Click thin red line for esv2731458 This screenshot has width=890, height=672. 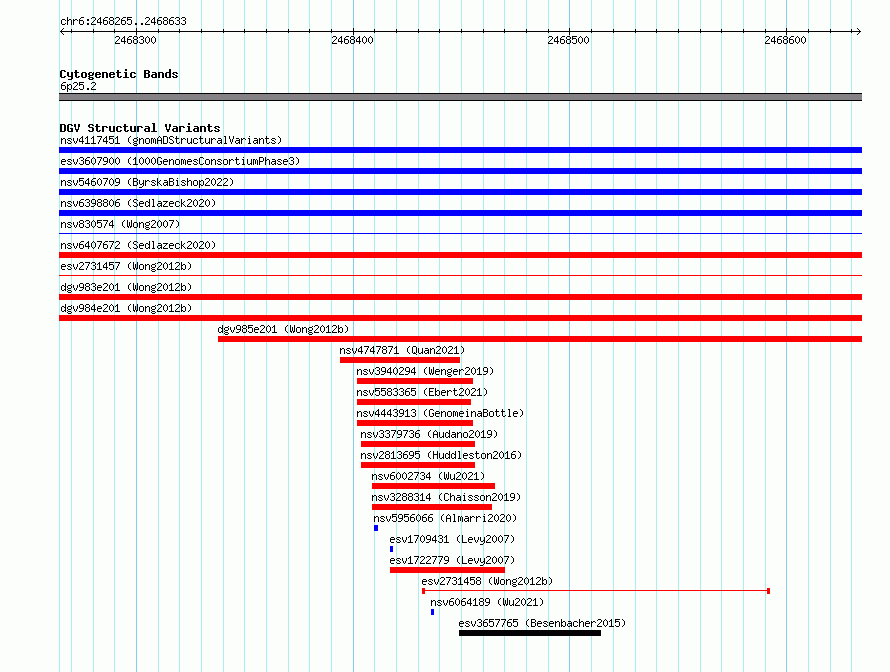(x=596, y=591)
